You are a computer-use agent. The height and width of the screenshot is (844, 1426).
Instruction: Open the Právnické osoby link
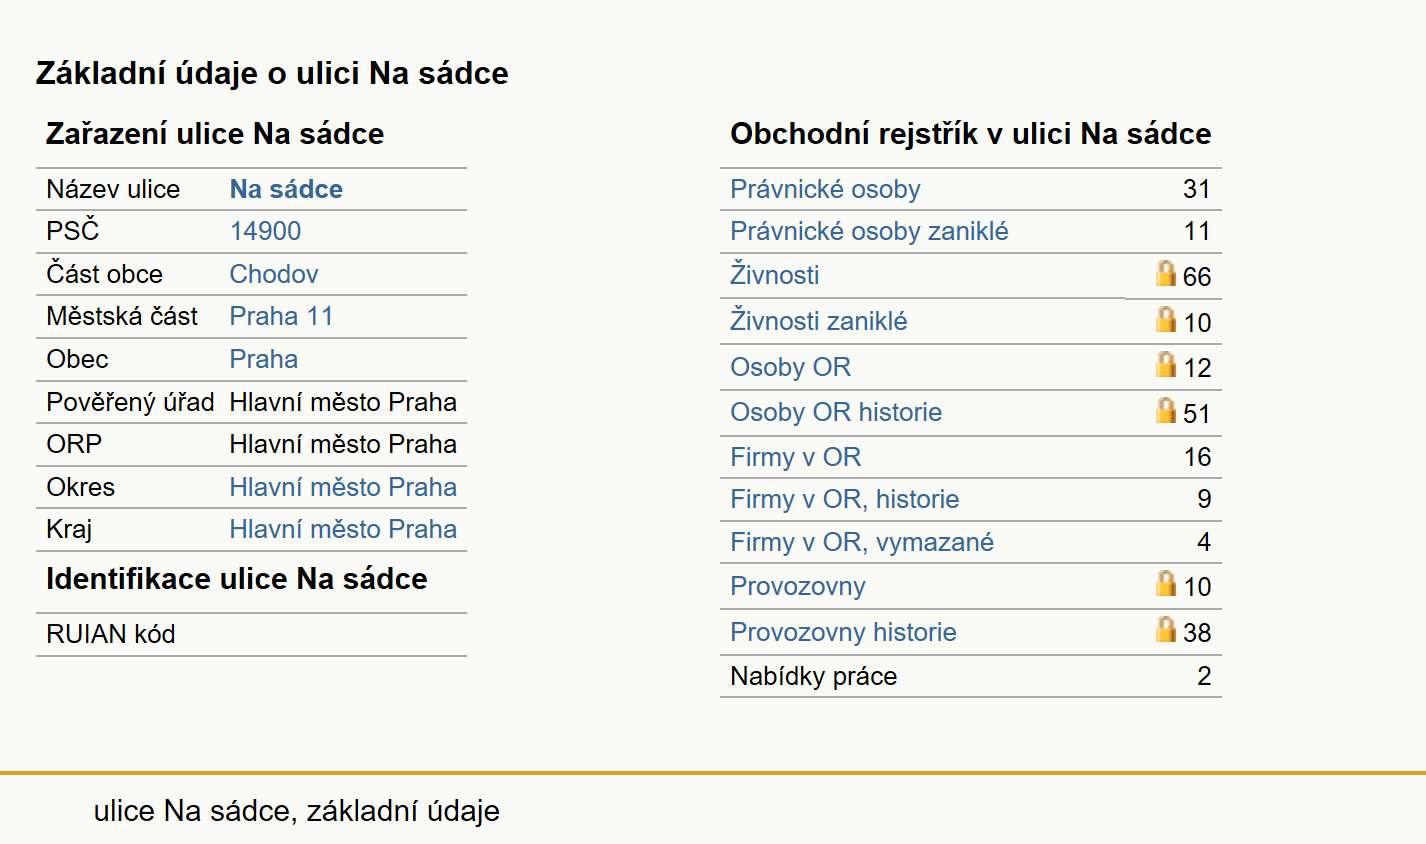(x=825, y=189)
